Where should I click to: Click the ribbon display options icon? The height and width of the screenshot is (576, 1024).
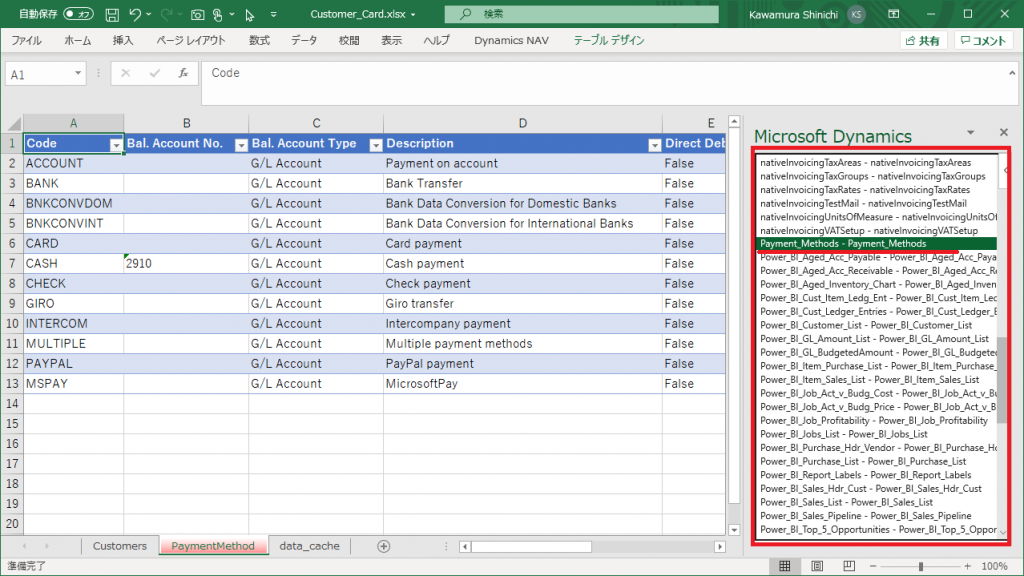[894, 14]
